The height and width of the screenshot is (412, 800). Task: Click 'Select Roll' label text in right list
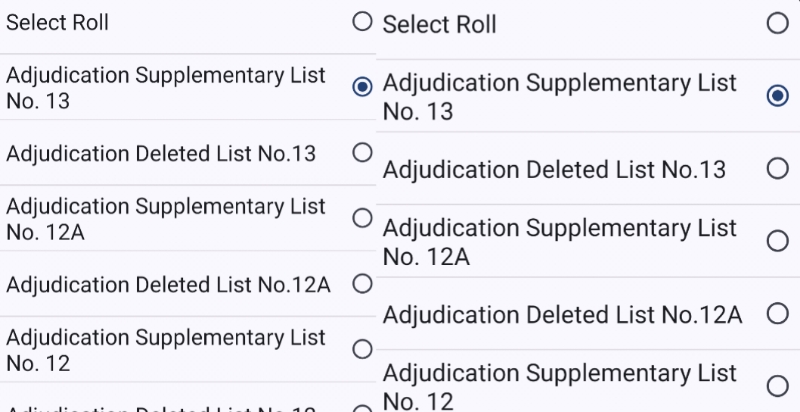point(439,24)
